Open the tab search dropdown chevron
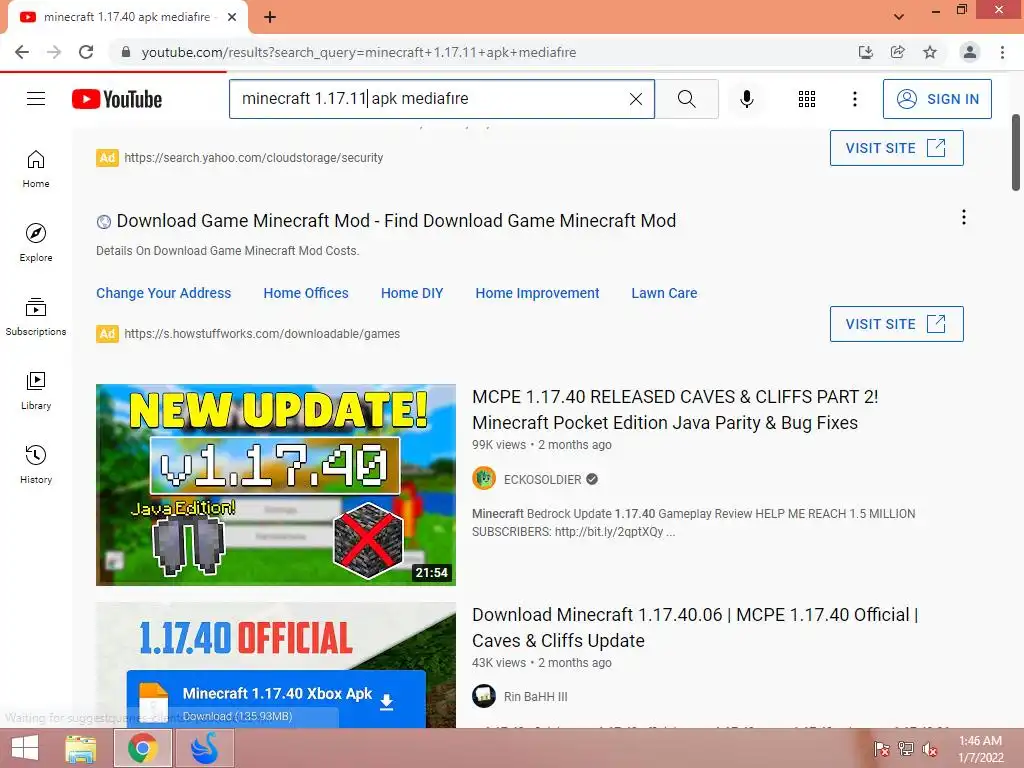The image size is (1024, 768). click(899, 17)
